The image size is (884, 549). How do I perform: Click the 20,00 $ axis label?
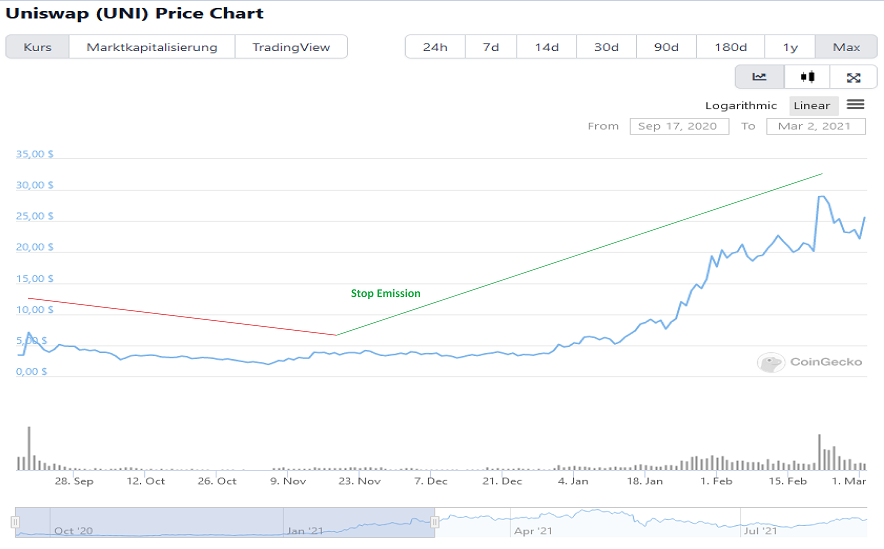click(34, 247)
